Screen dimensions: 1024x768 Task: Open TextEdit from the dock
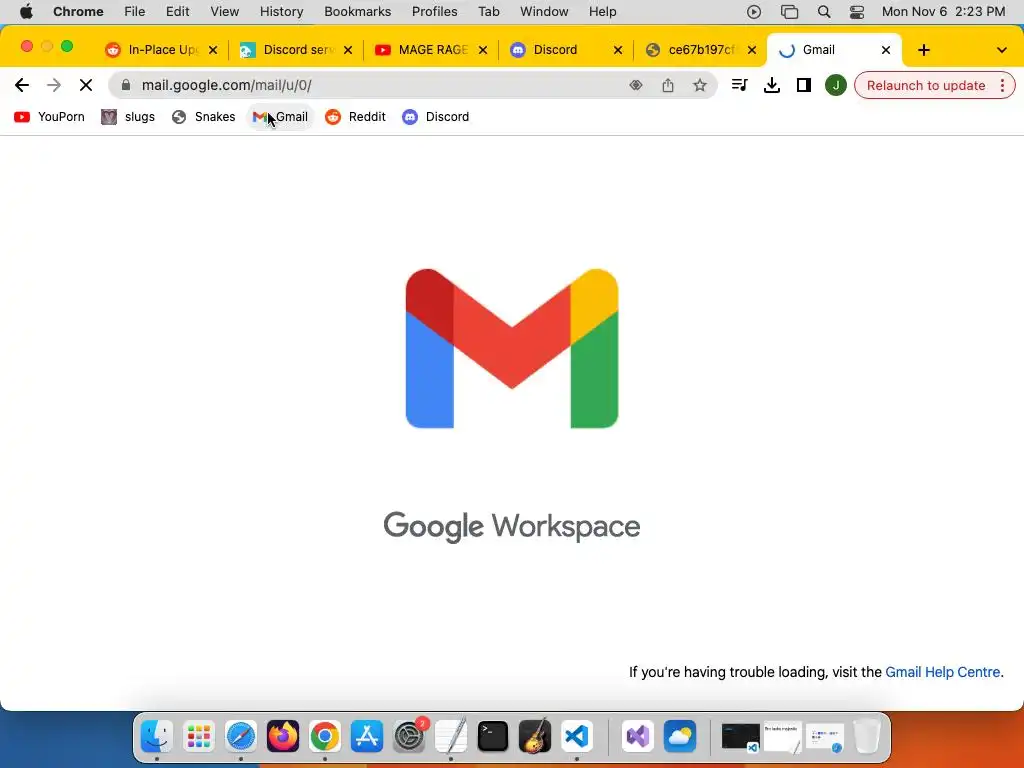(x=451, y=737)
